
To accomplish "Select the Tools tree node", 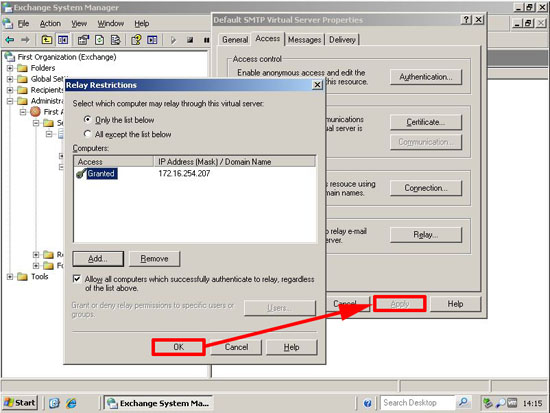I will click(39, 277).
